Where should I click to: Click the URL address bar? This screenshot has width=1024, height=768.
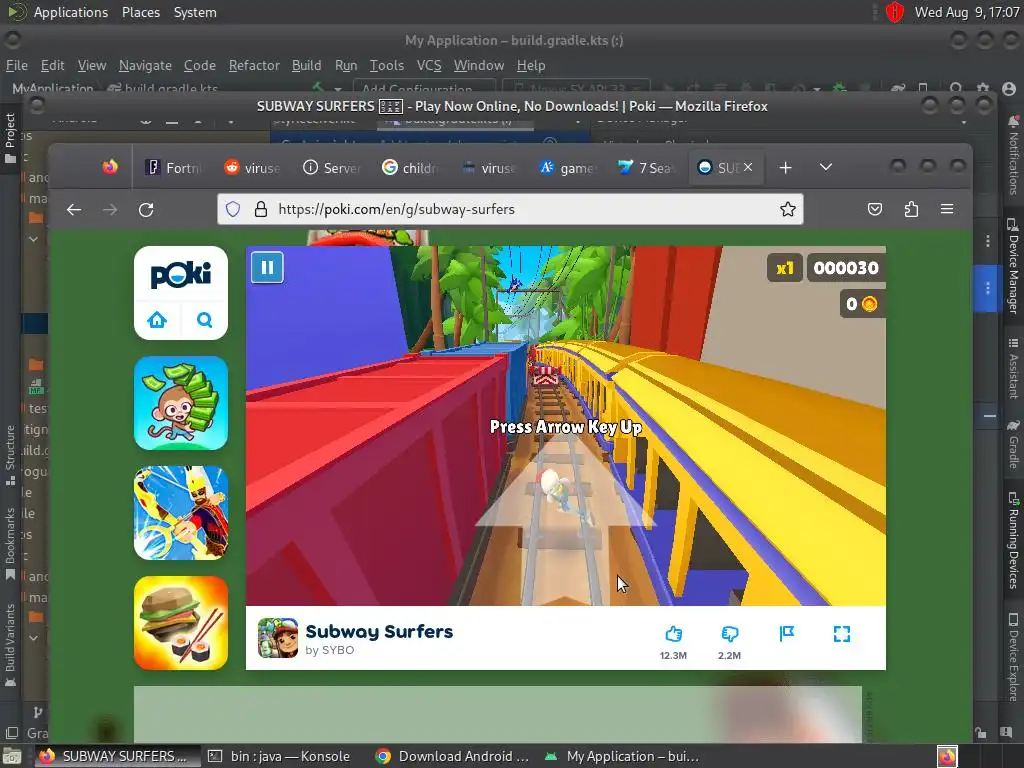pos(509,209)
